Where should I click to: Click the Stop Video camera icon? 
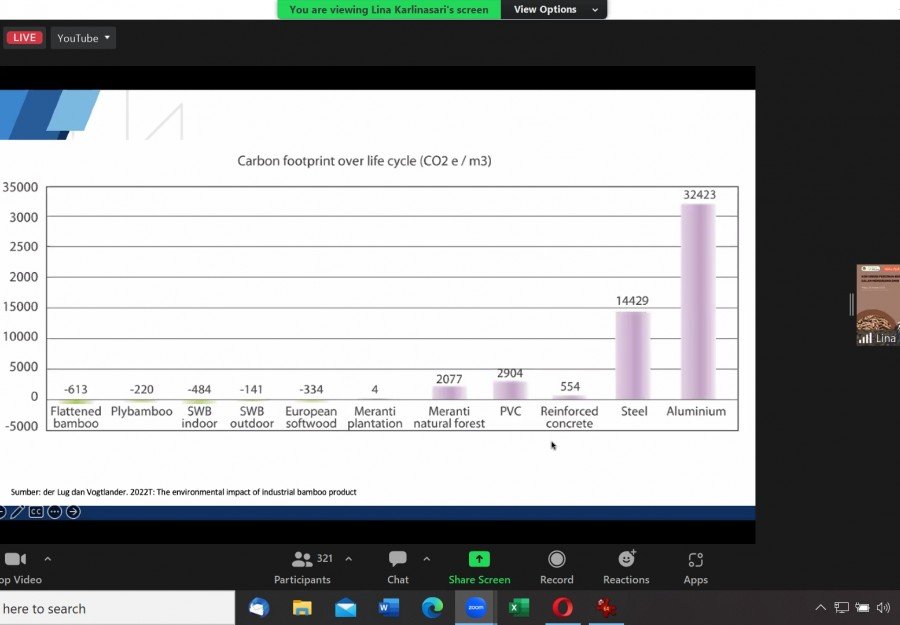[x=15, y=559]
